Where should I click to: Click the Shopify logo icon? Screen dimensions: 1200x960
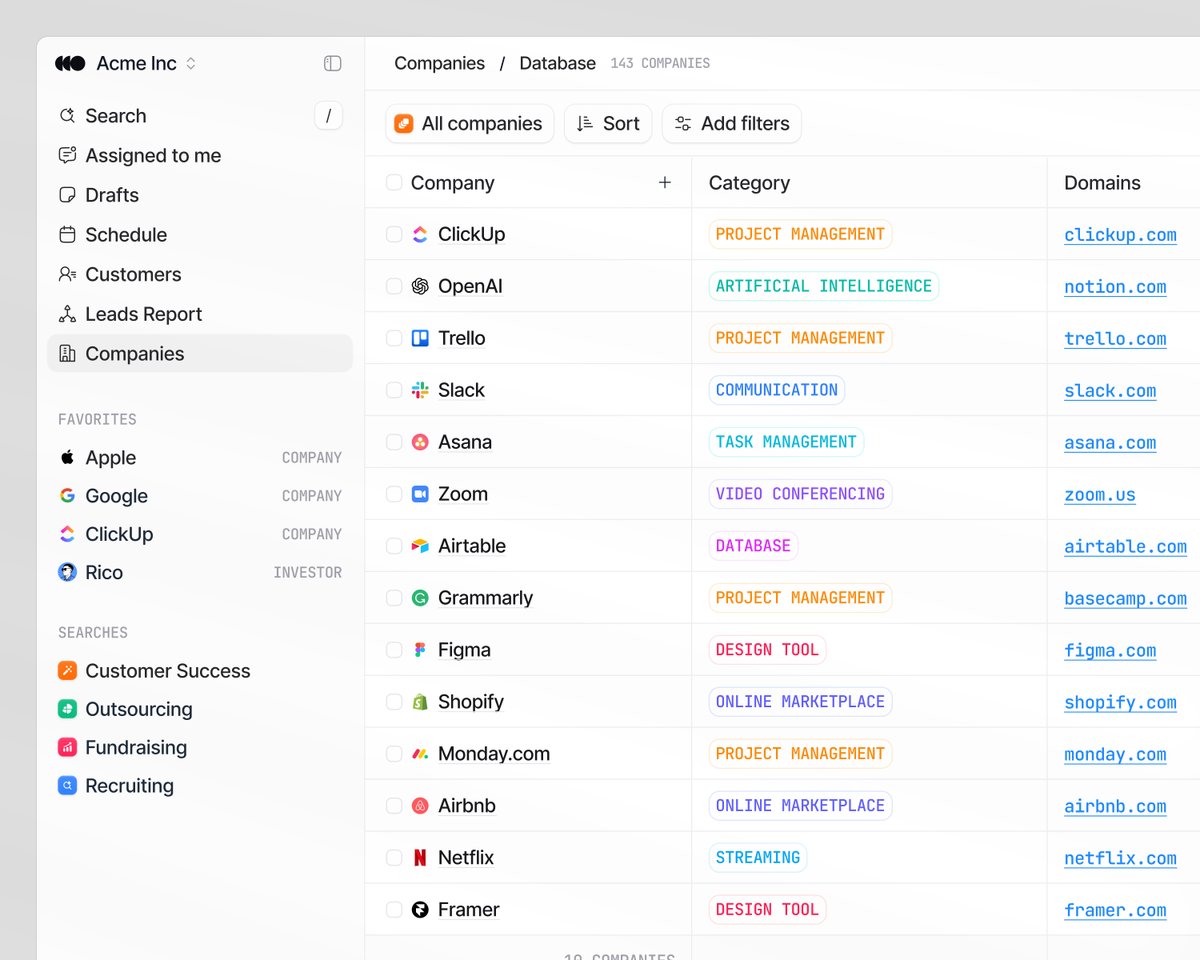[x=420, y=702]
